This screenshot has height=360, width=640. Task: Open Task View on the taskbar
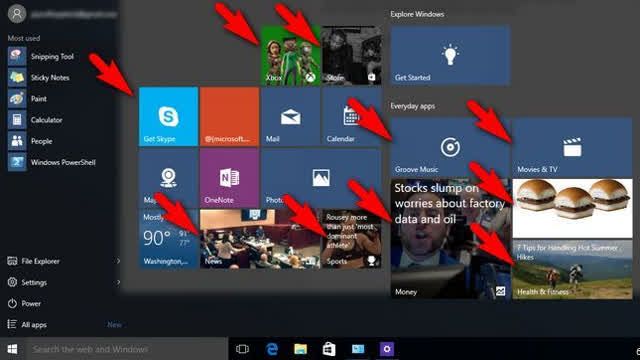tap(242, 349)
